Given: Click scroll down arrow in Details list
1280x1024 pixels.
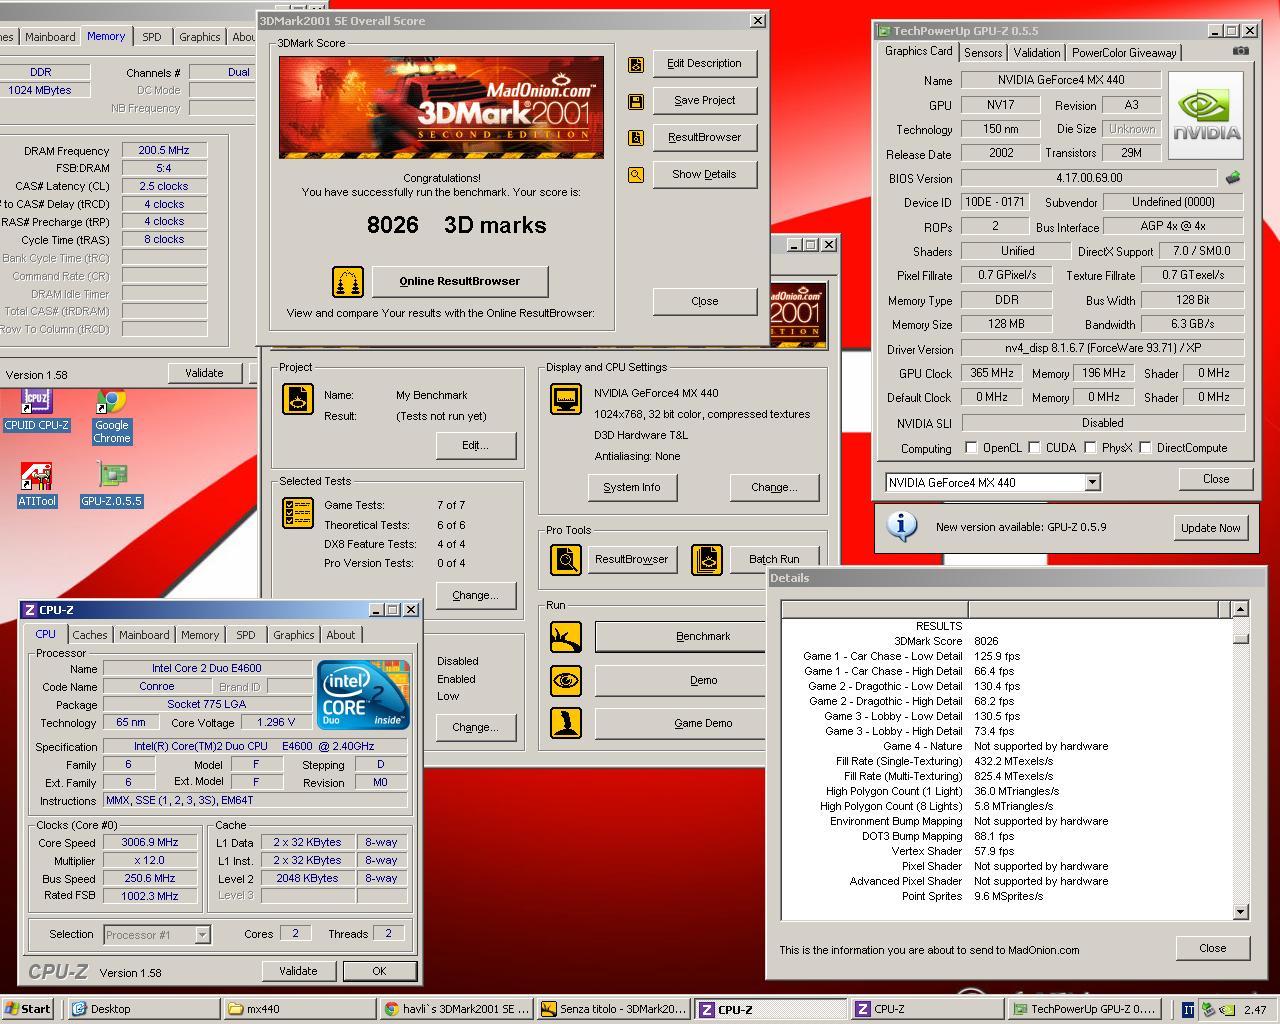Looking at the screenshot, I should pyautogui.click(x=1240, y=911).
